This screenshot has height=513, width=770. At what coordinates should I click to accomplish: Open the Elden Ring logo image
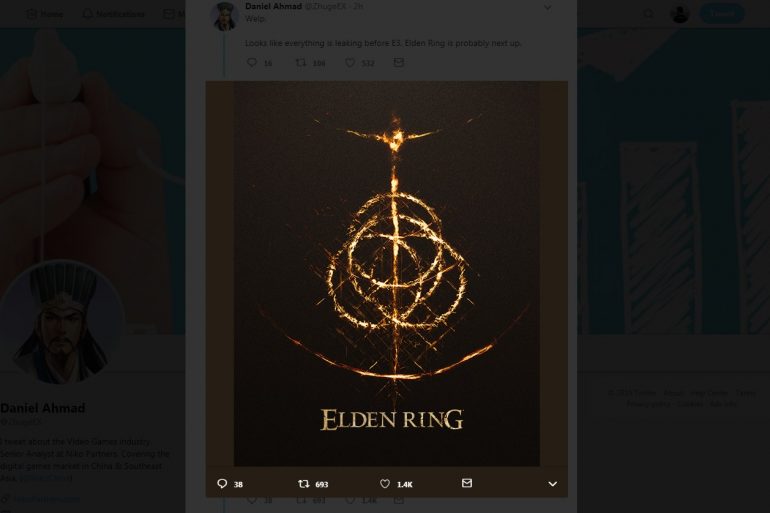[387, 273]
